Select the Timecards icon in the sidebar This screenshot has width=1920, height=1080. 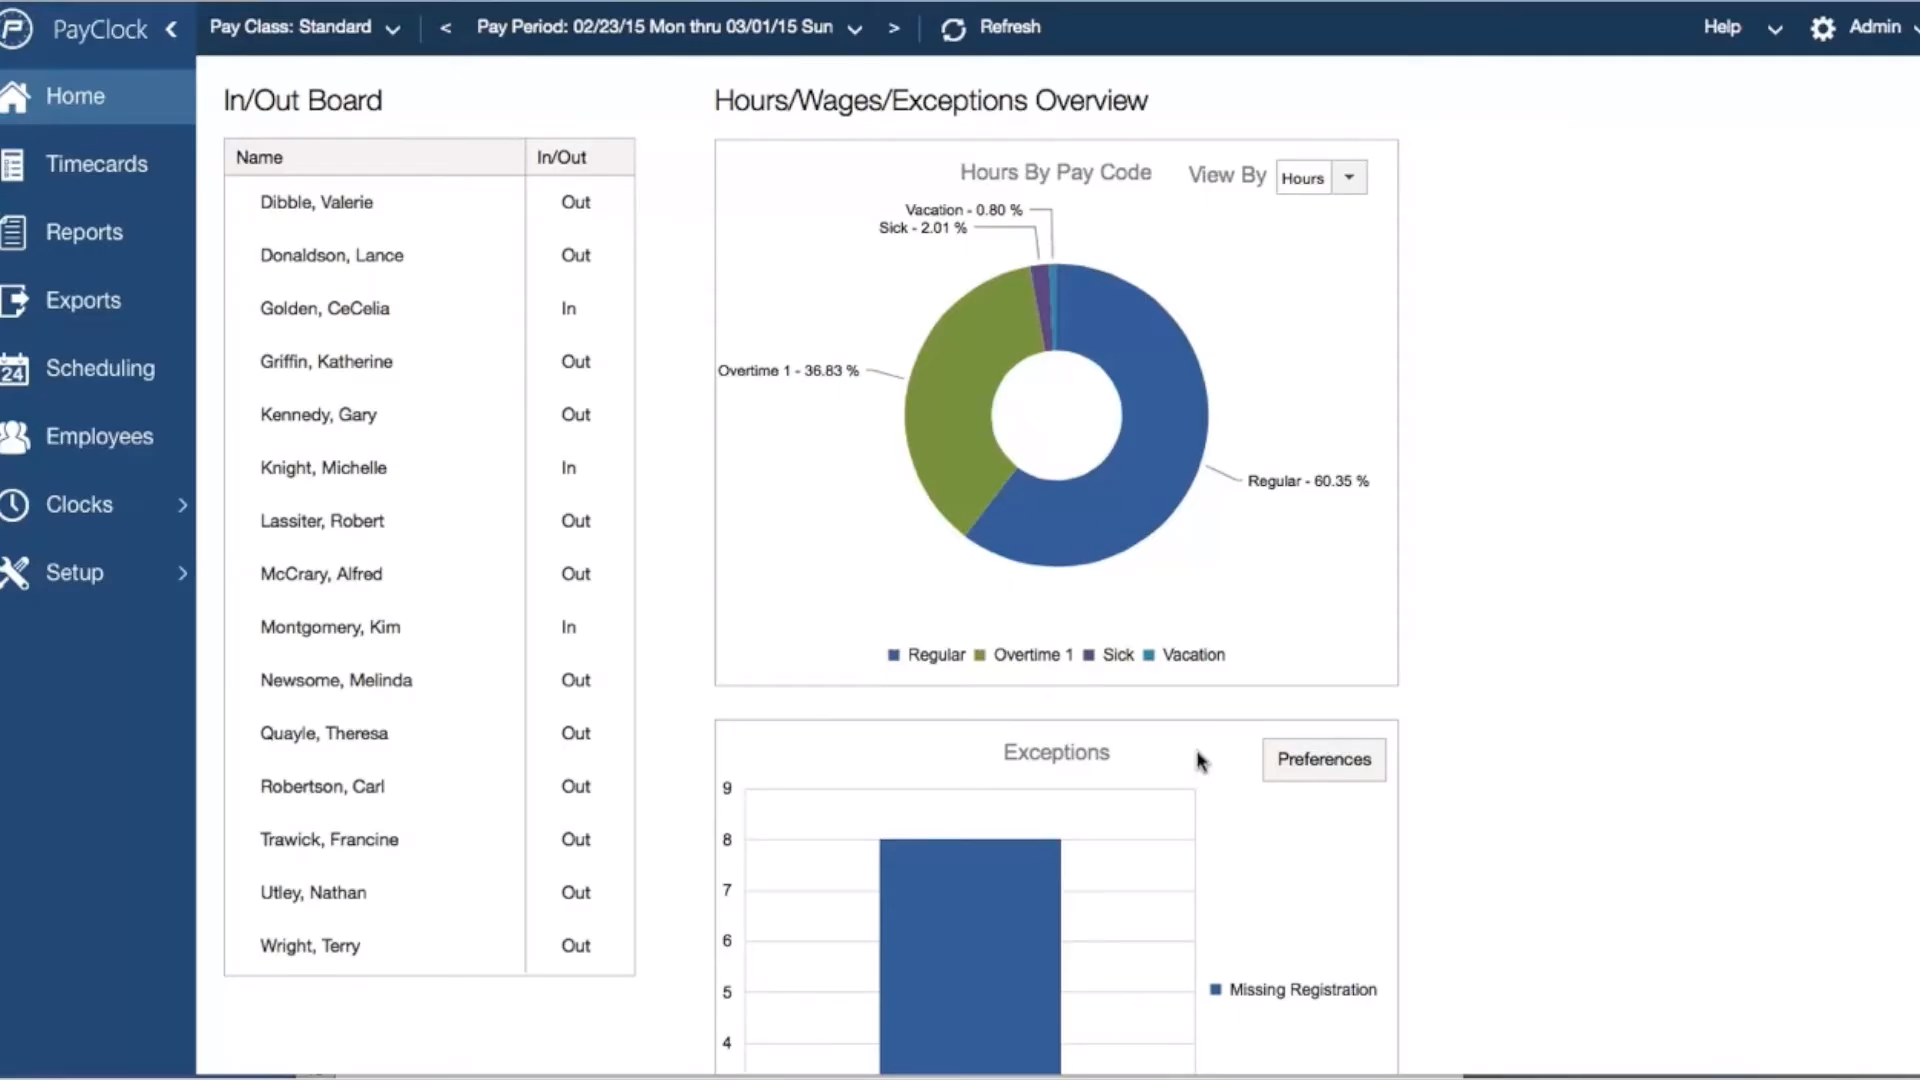pos(15,164)
